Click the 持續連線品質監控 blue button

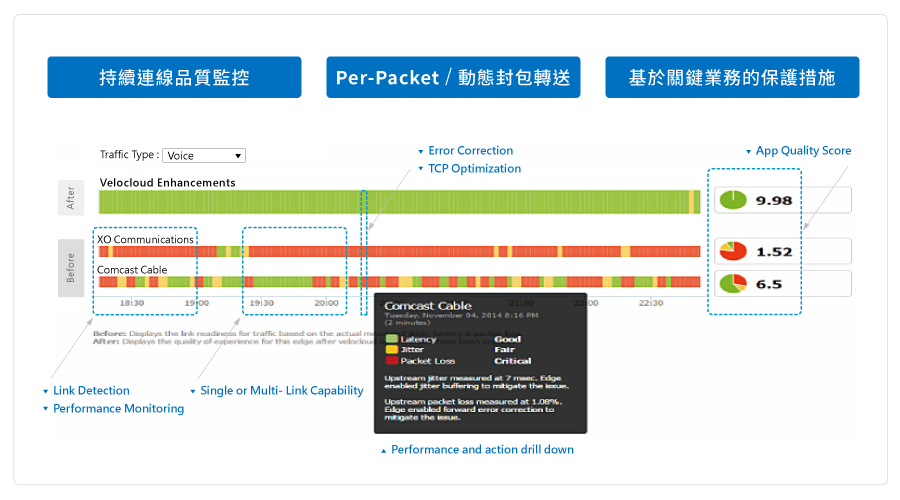[x=174, y=77]
